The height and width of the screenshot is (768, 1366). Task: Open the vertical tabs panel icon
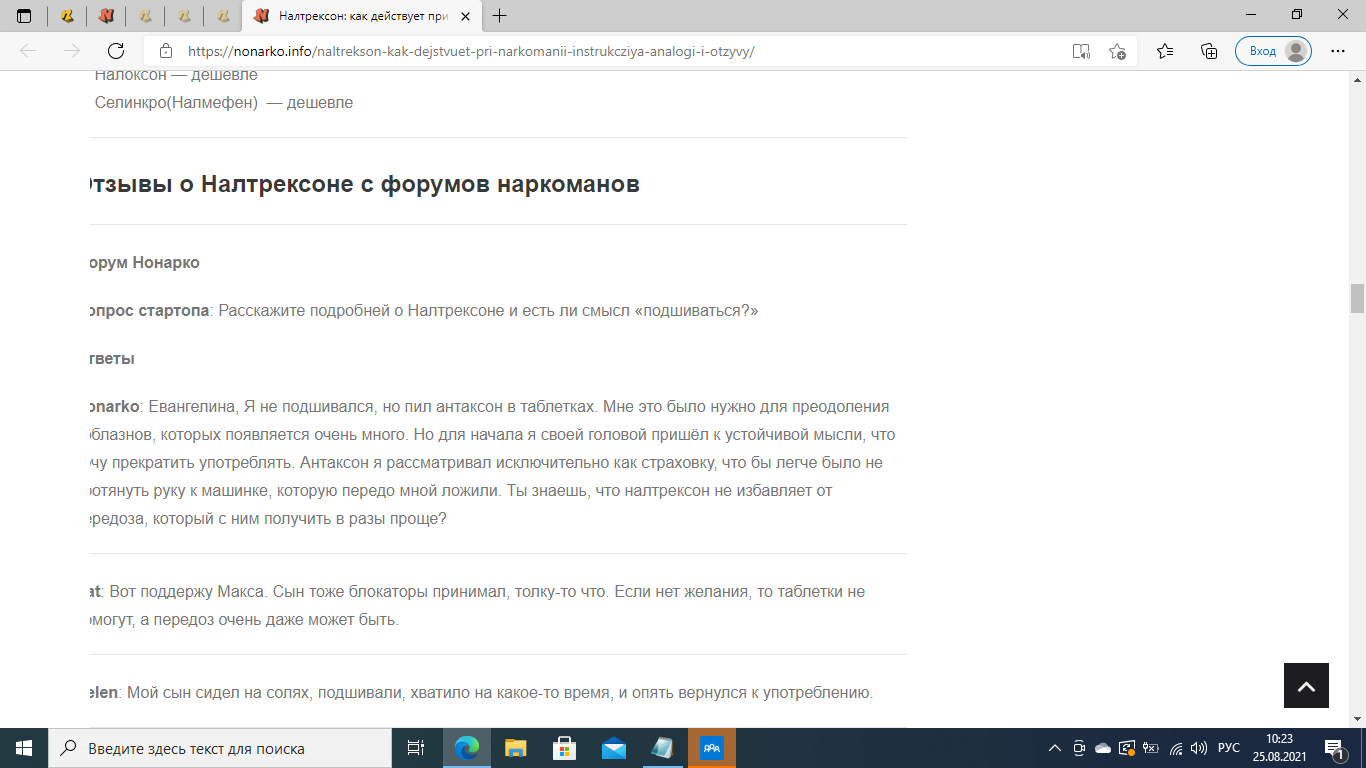click(x=24, y=16)
